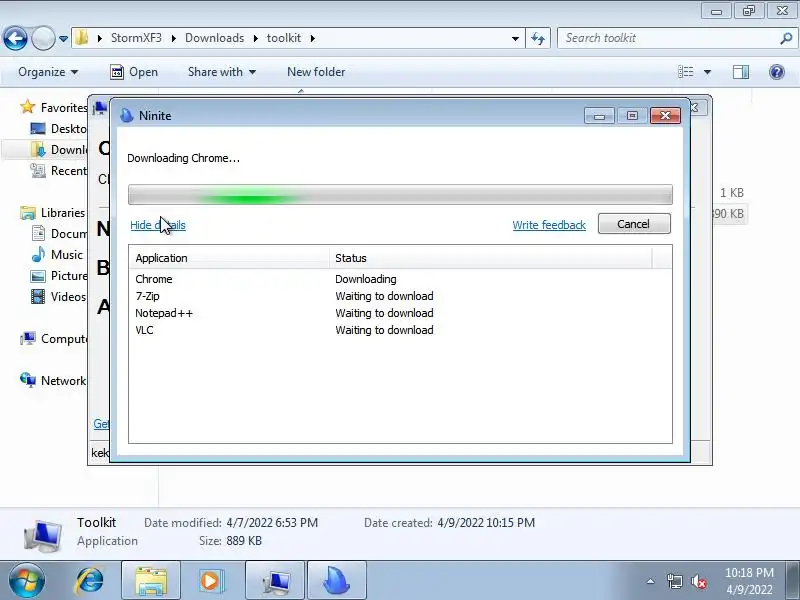Open the Share with menu
Viewport: 800px width, 600px height.
[221, 72]
